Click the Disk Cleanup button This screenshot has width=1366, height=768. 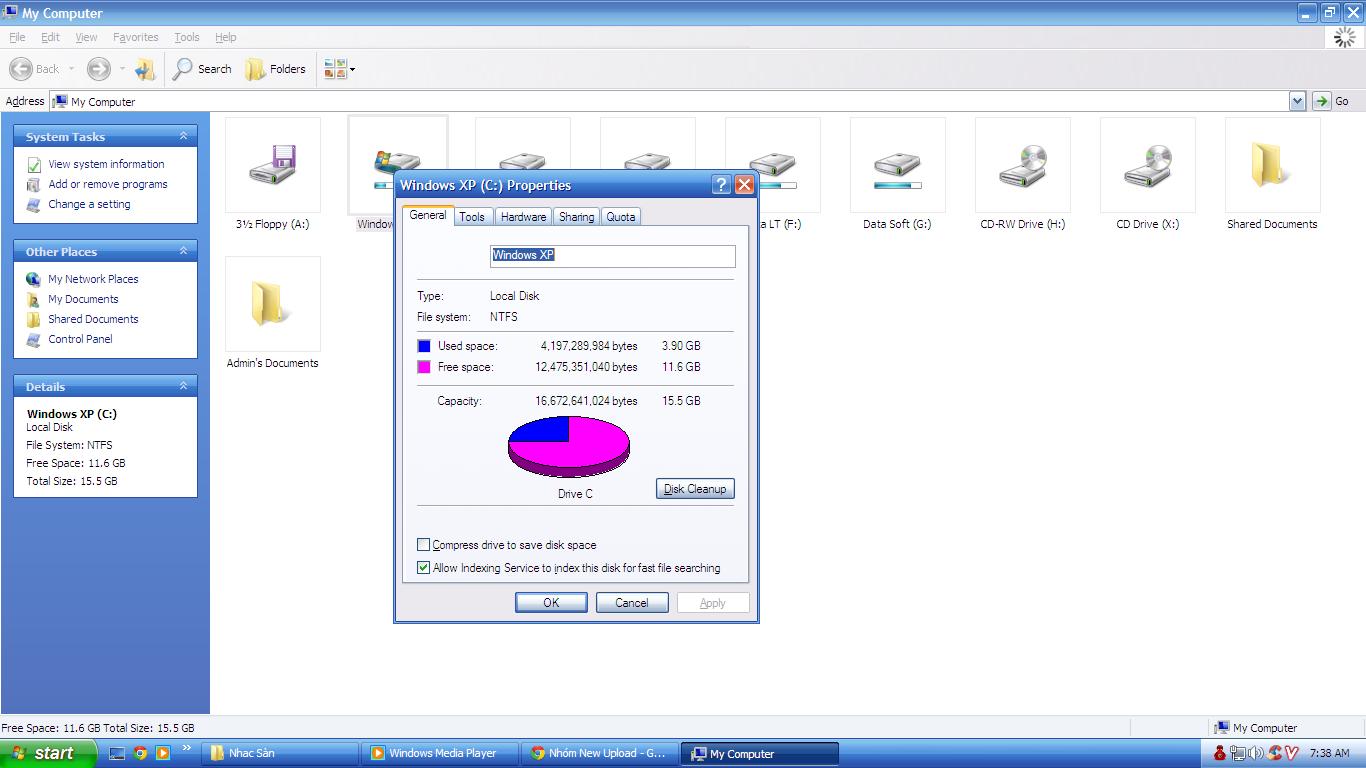click(x=695, y=489)
